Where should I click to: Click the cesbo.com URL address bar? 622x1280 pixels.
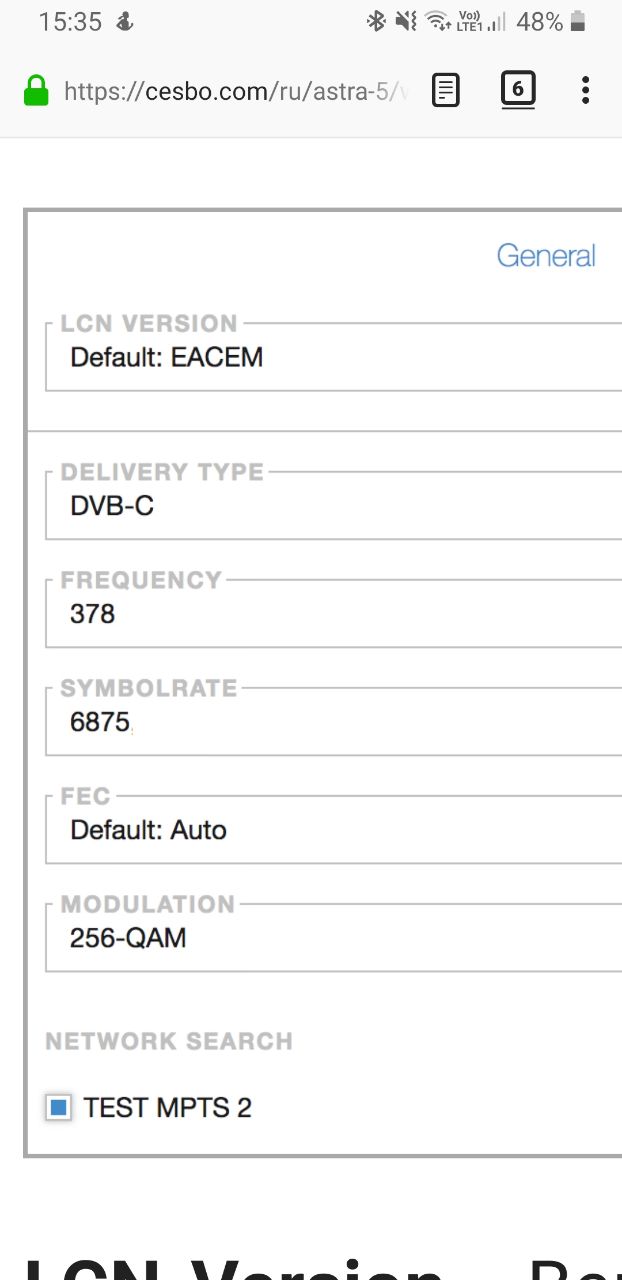click(237, 92)
